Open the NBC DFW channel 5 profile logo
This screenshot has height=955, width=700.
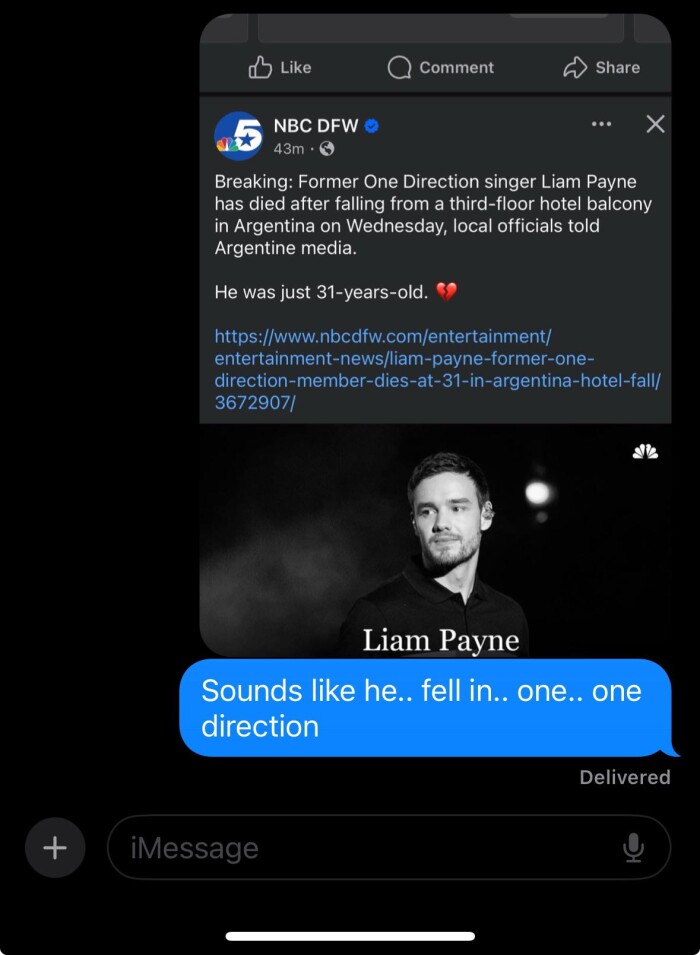(x=239, y=136)
